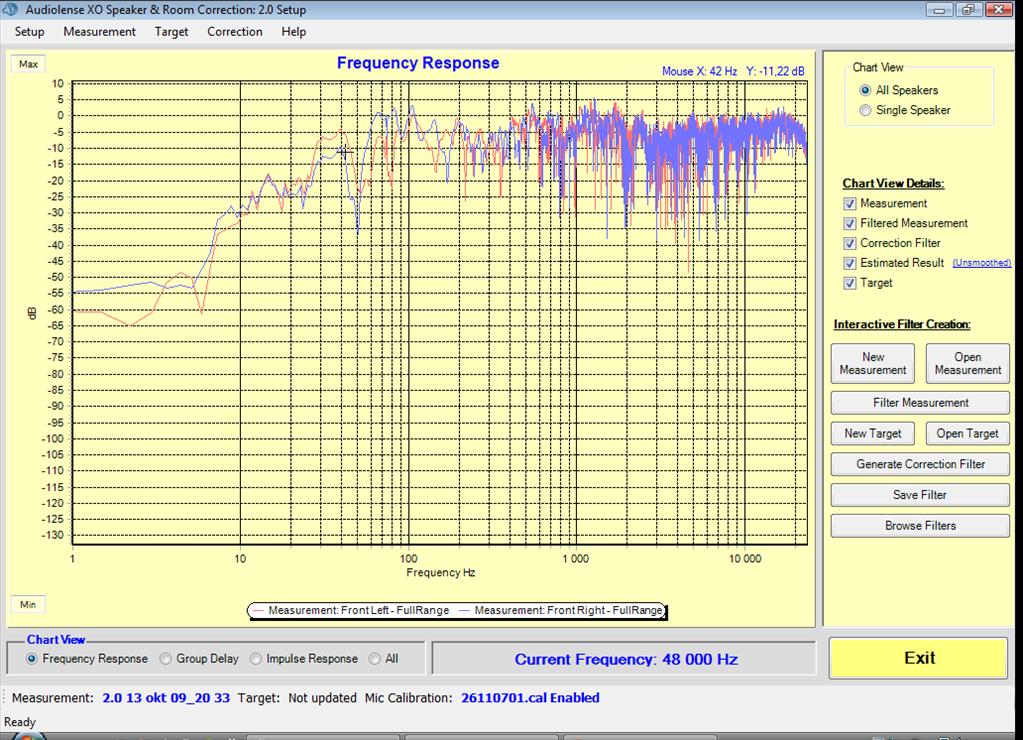
Task: Toggle the Filtered Measurement checkbox
Action: [849, 224]
